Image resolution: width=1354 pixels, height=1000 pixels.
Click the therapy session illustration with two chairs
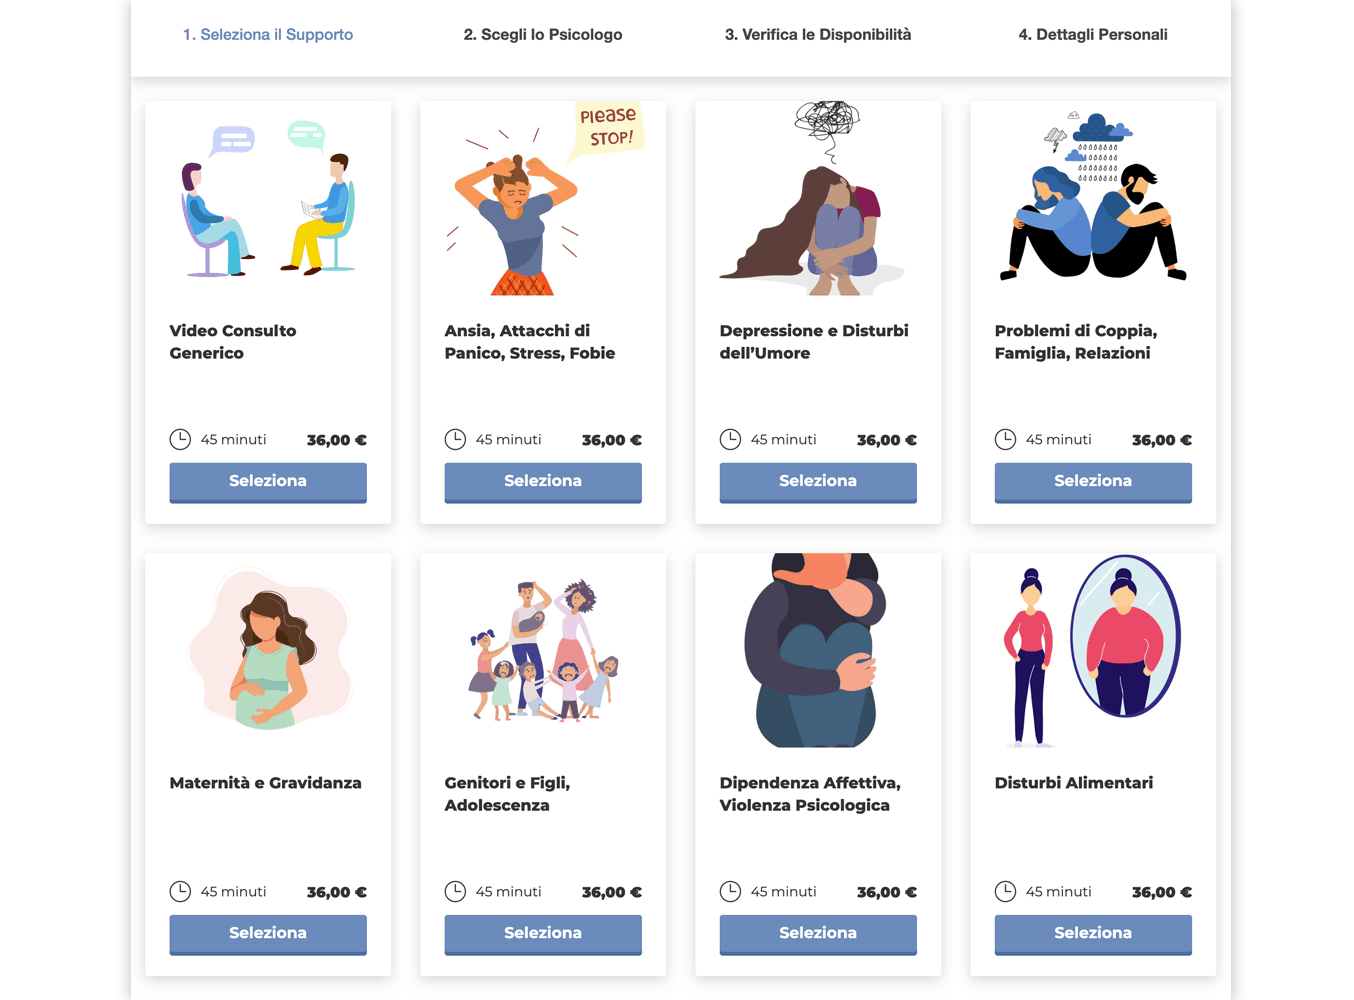[268, 198]
